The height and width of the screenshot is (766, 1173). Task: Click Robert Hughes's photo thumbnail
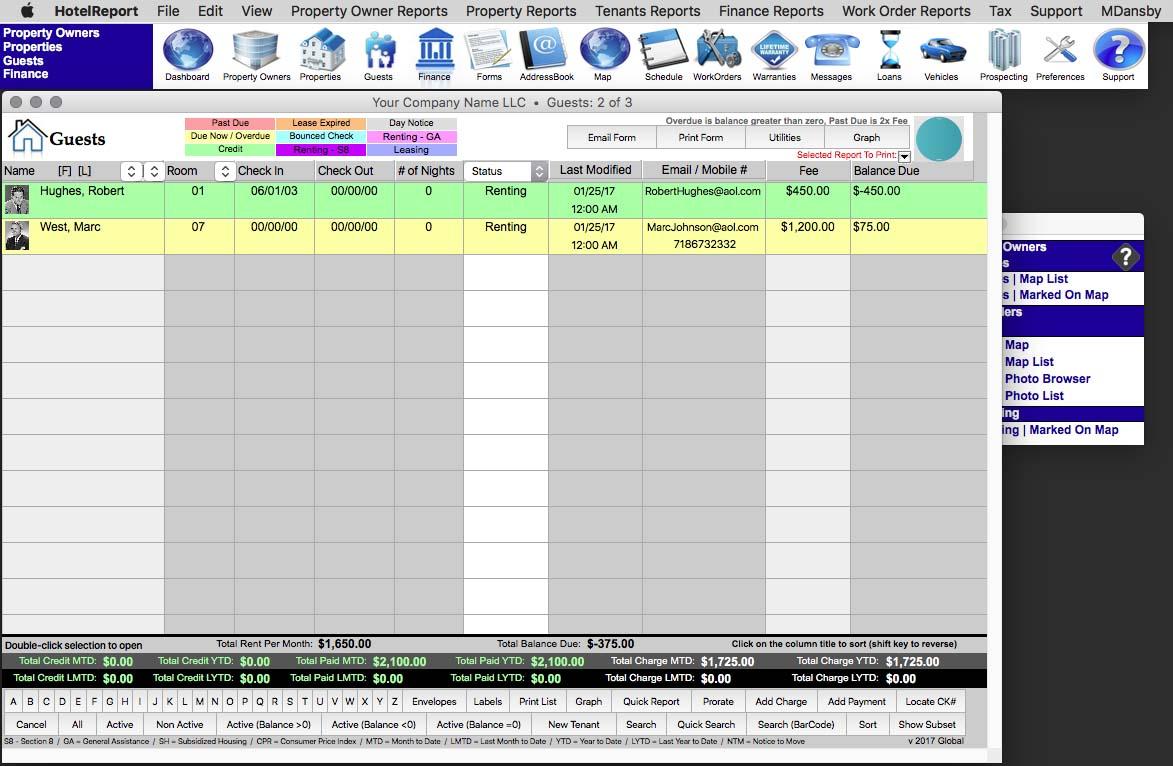click(x=16, y=200)
